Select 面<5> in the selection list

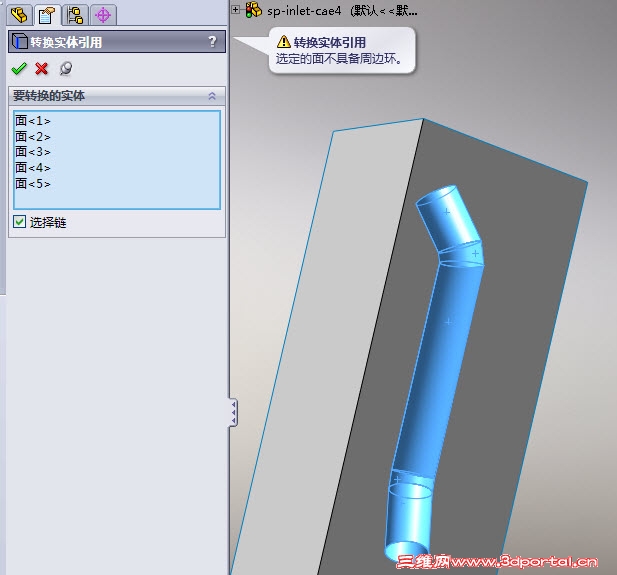pos(33,183)
